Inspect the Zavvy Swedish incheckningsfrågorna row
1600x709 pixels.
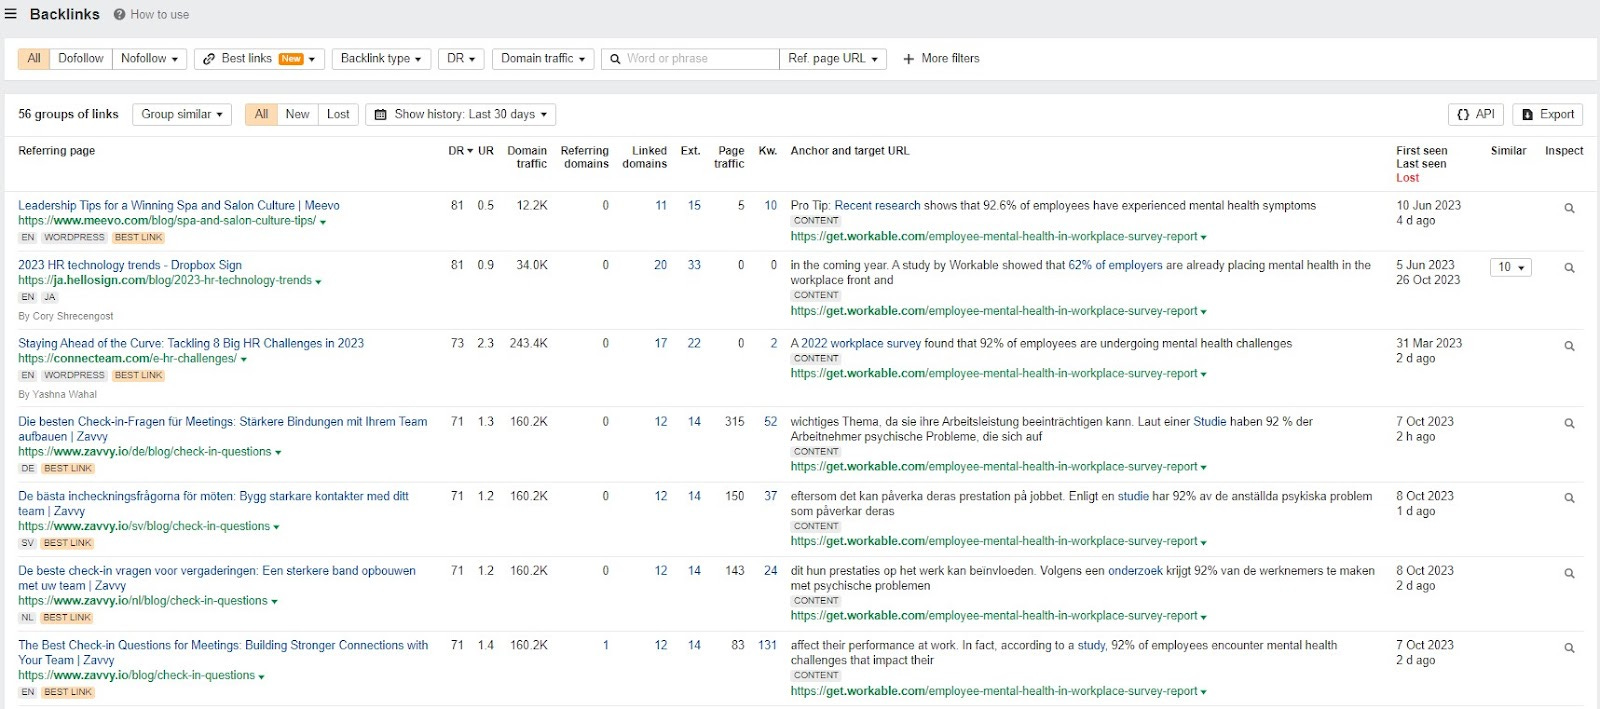pyautogui.click(x=1569, y=498)
